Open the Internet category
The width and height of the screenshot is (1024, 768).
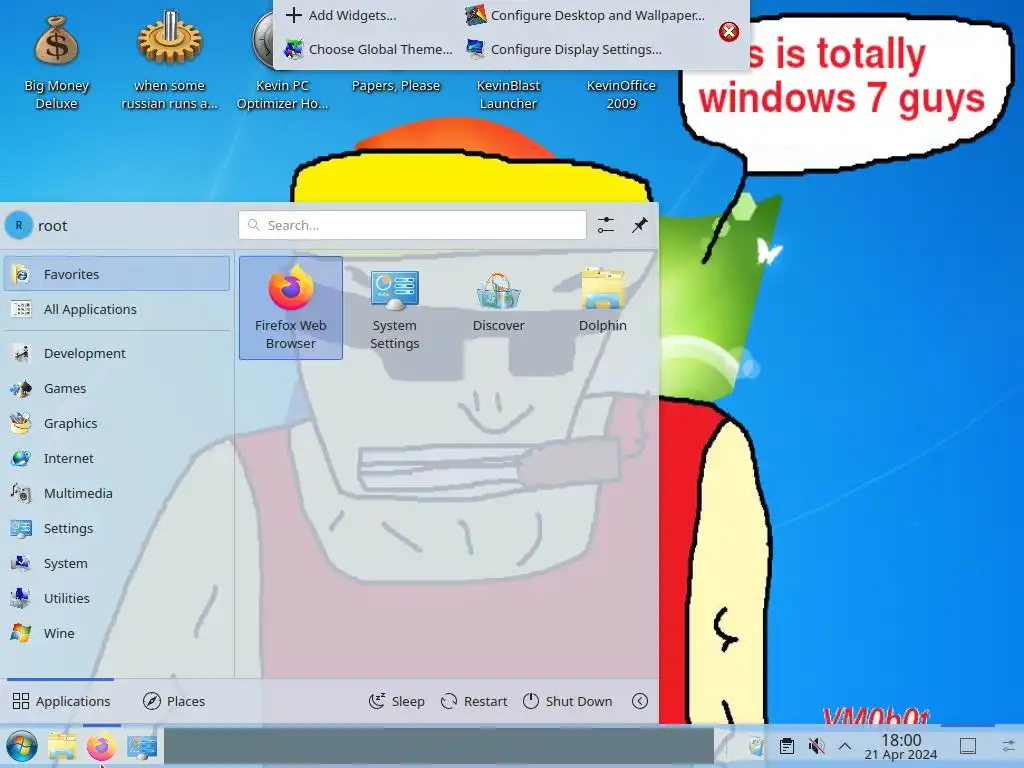click(x=117, y=458)
